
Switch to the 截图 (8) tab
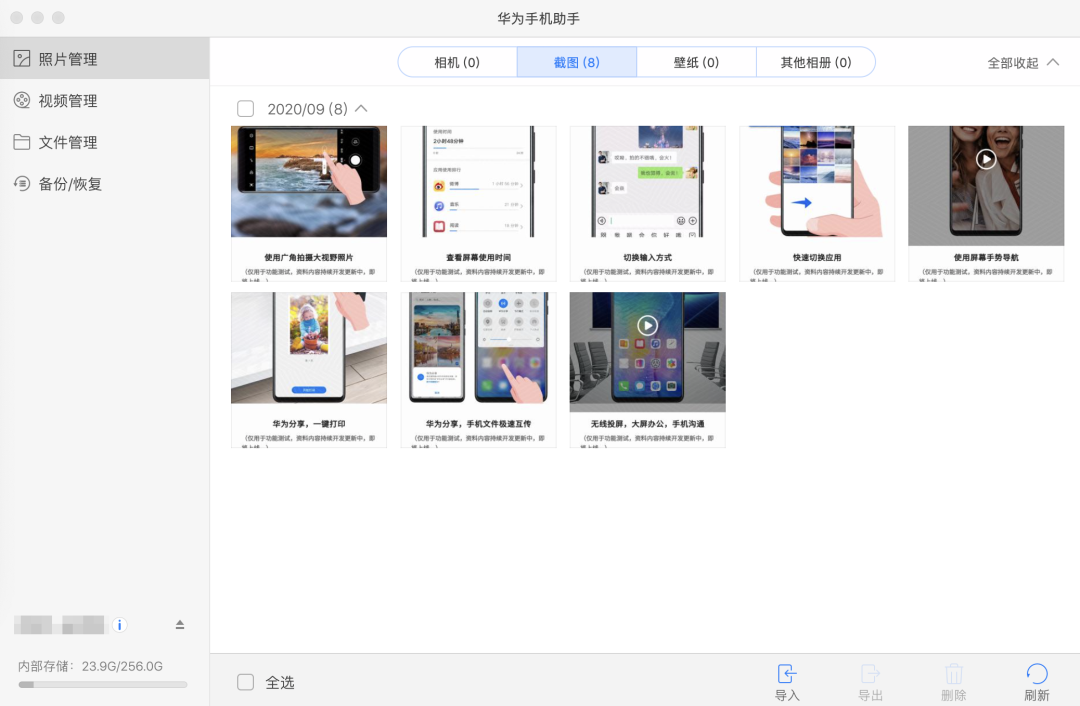pos(577,62)
